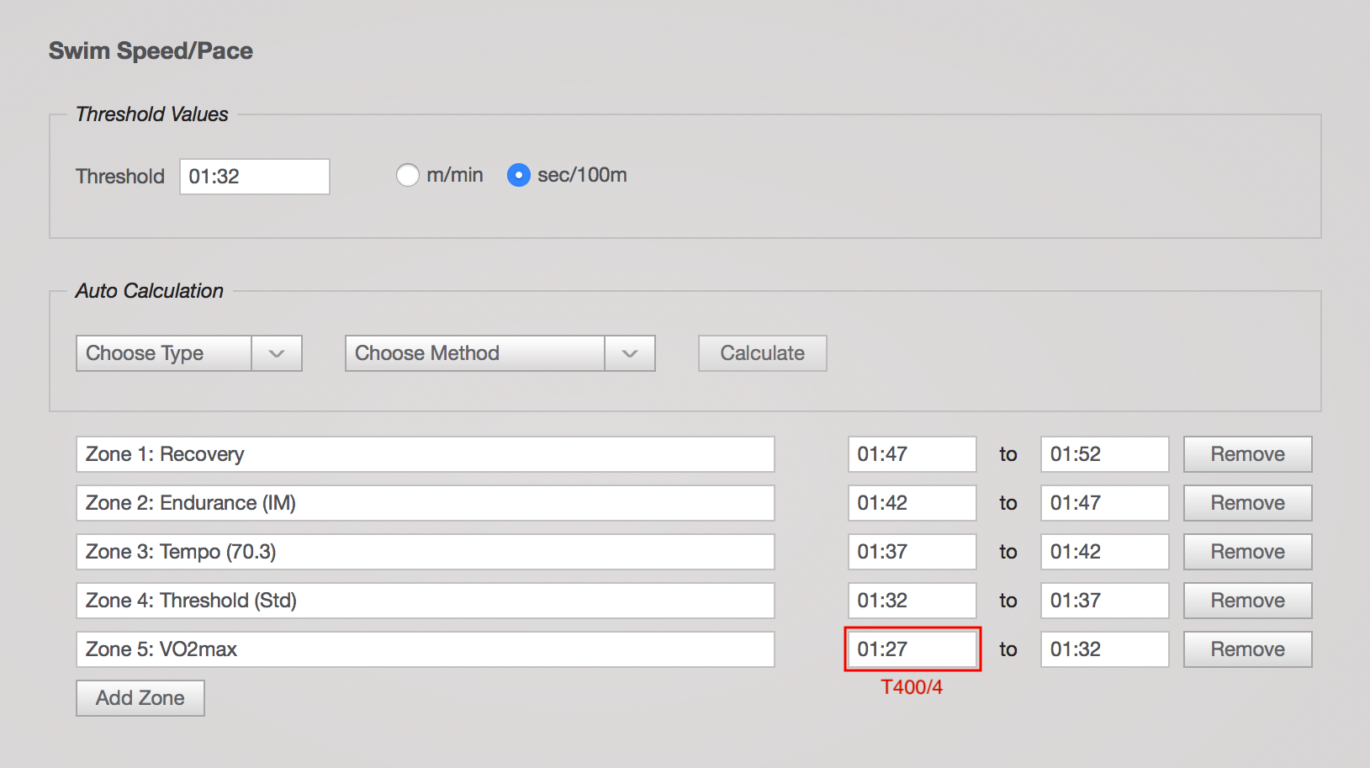Screen dimensions: 1370x768
Task: Open the Choose Type dropdown
Action: 188,353
